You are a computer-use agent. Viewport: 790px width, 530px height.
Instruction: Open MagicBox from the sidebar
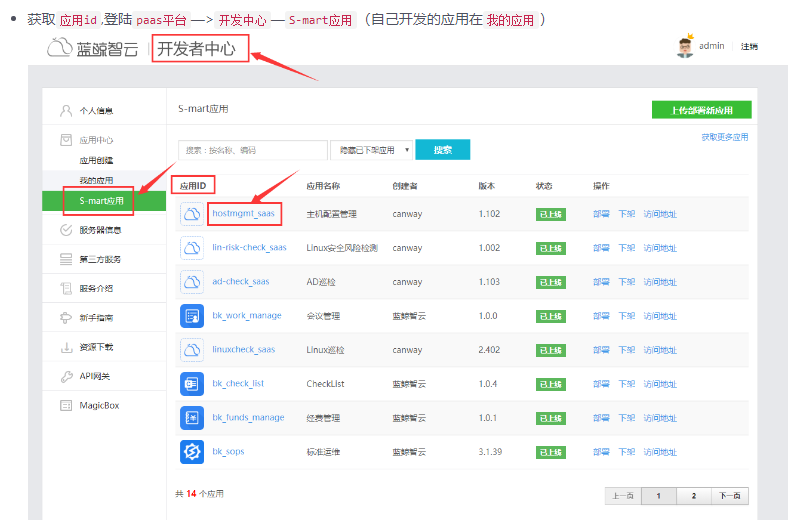98,405
